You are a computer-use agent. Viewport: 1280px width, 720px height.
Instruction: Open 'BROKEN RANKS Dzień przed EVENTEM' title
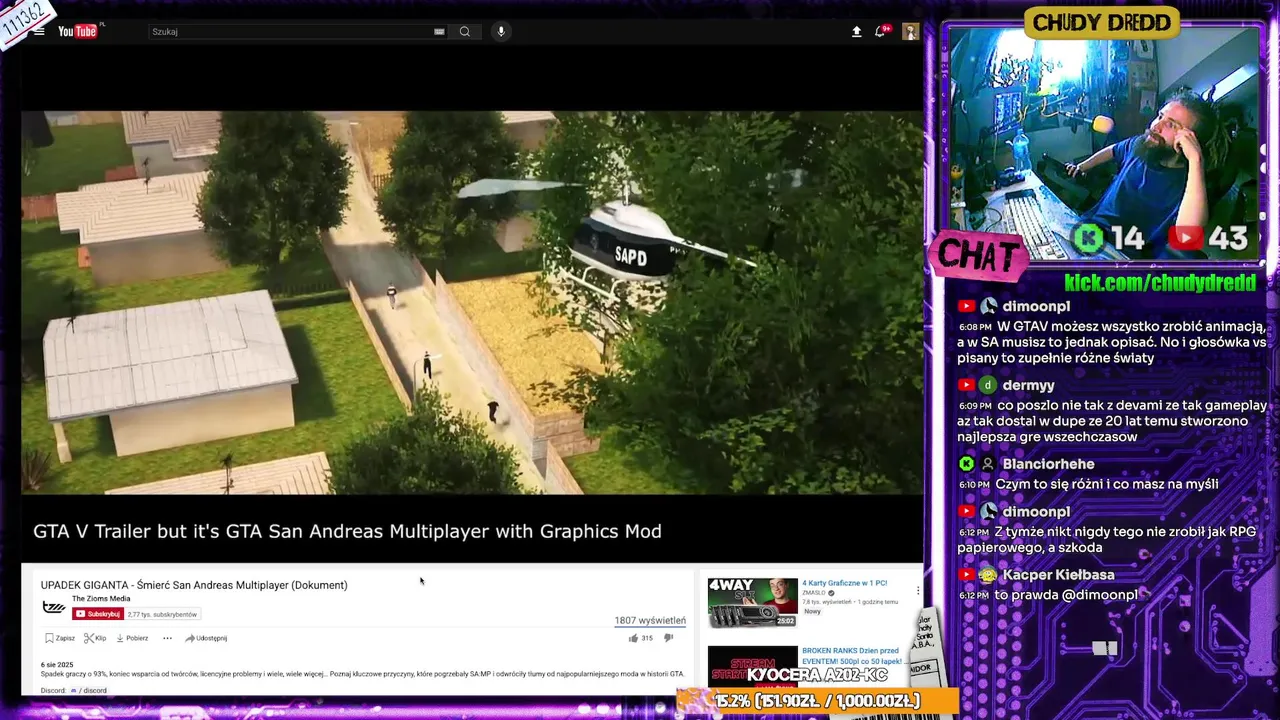tap(853, 656)
